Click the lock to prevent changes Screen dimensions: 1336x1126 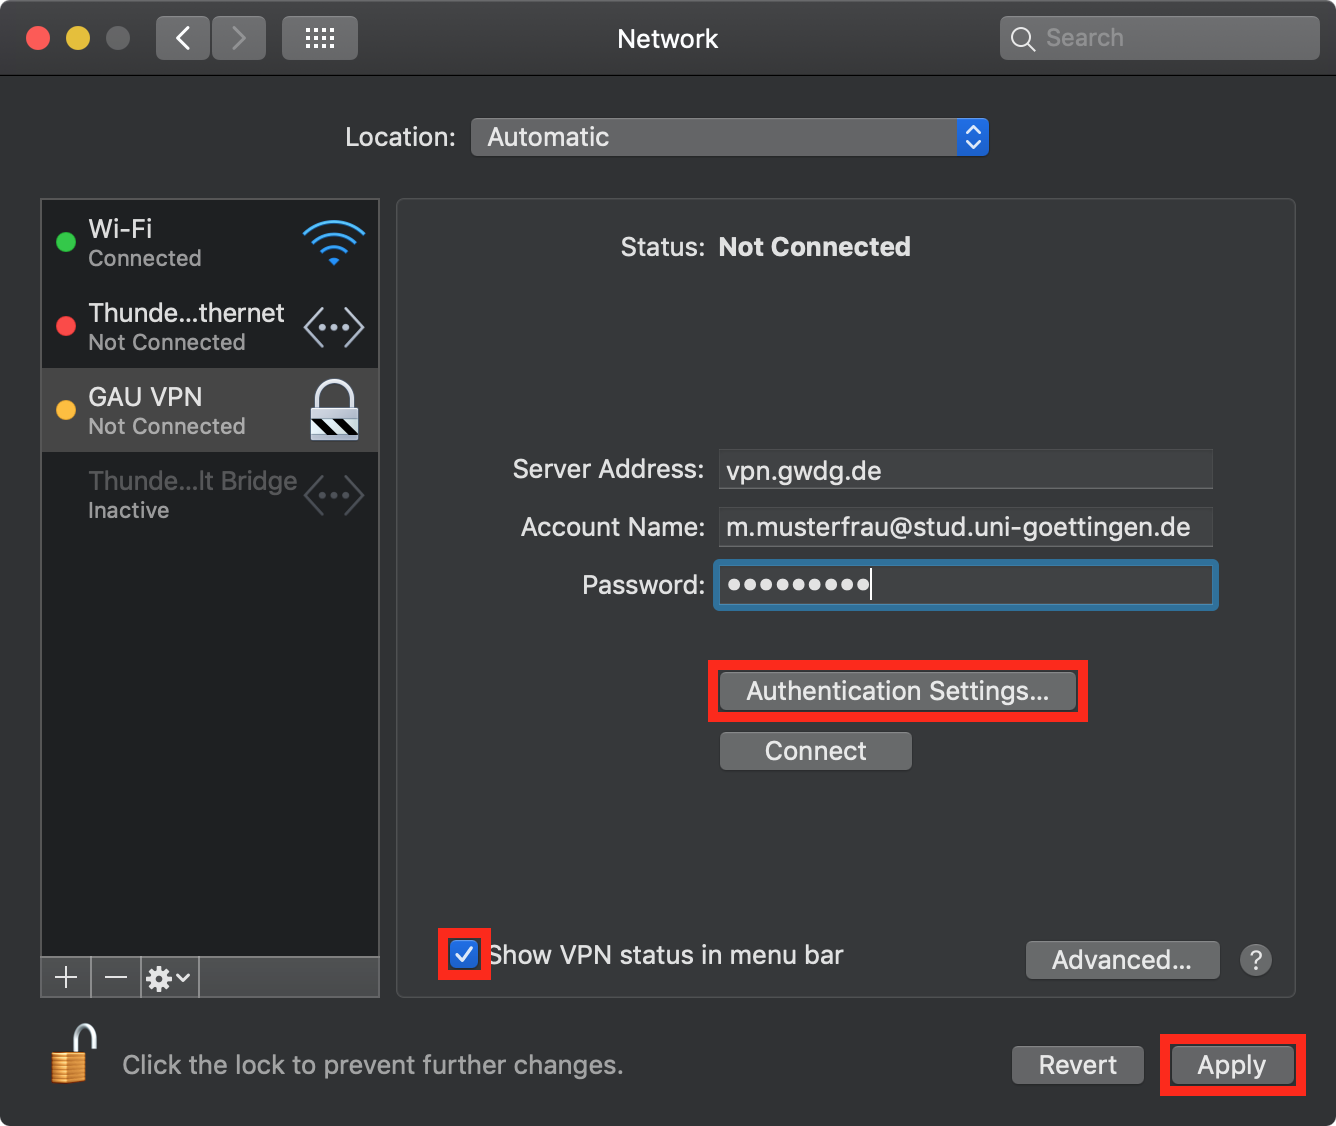click(74, 1054)
